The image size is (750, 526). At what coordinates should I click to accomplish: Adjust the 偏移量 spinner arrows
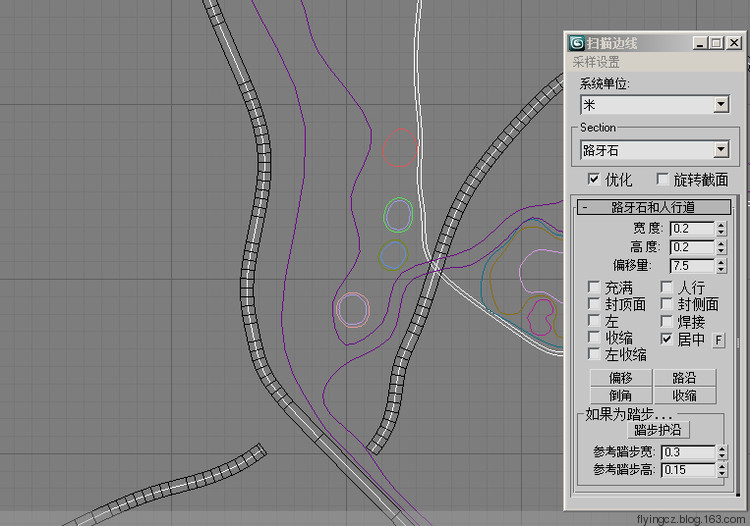pos(721,266)
